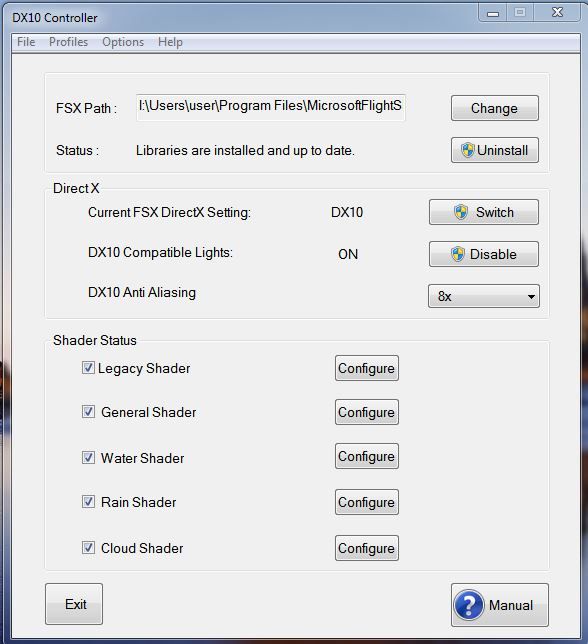Configure the Cloud Shader
Viewport: 588px width, 644px height.
point(367,548)
